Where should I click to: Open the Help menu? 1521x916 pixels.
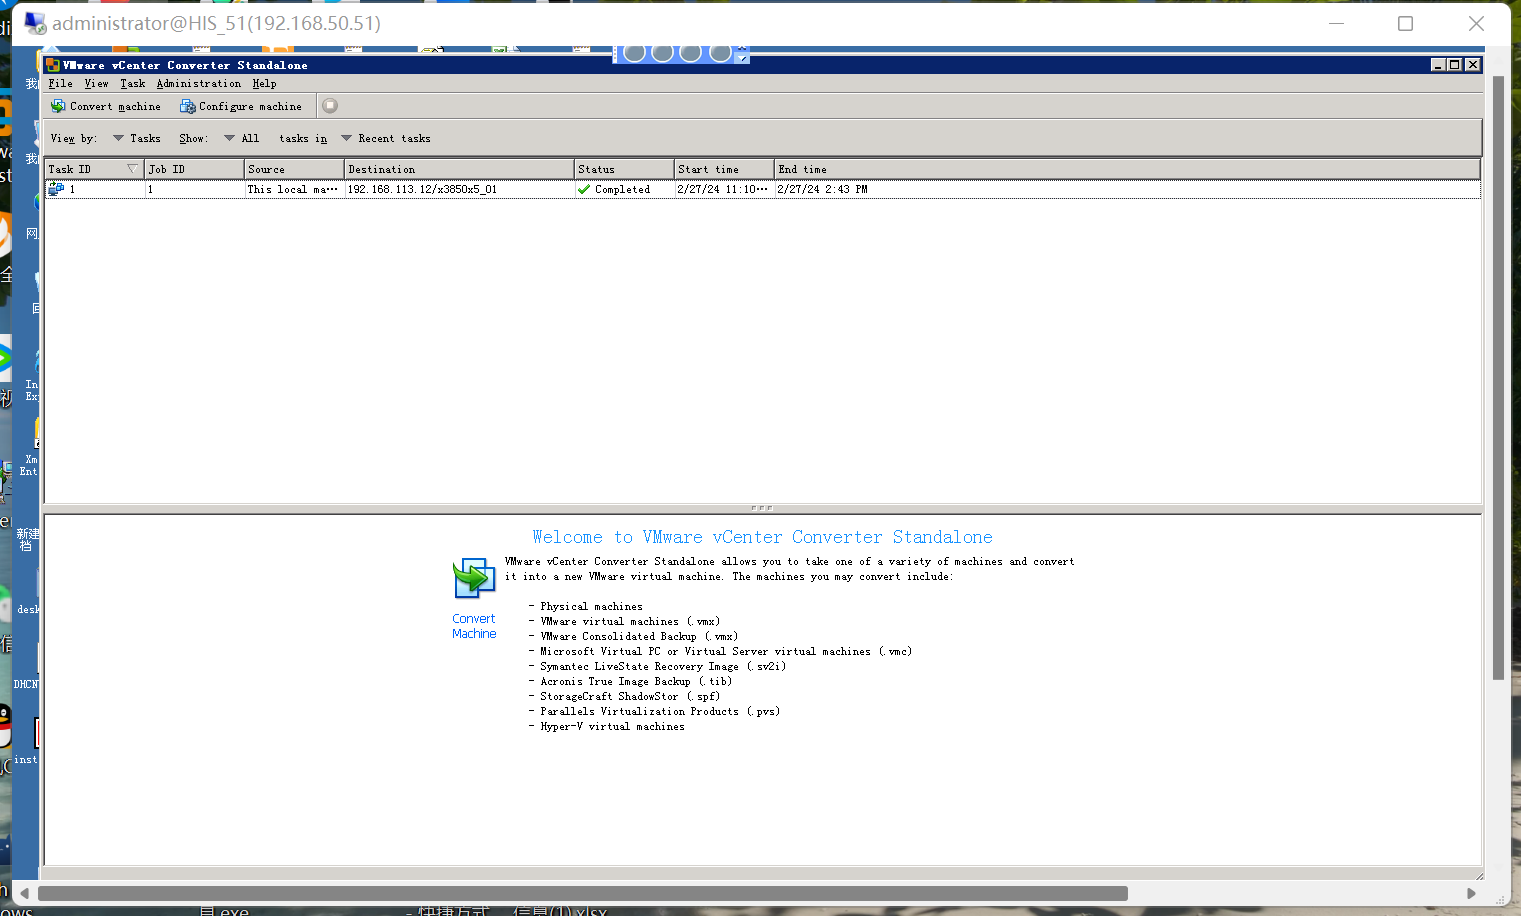tap(264, 84)
